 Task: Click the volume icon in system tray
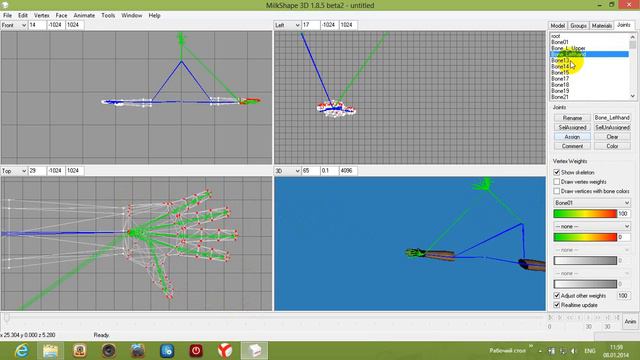pos(574,351)
